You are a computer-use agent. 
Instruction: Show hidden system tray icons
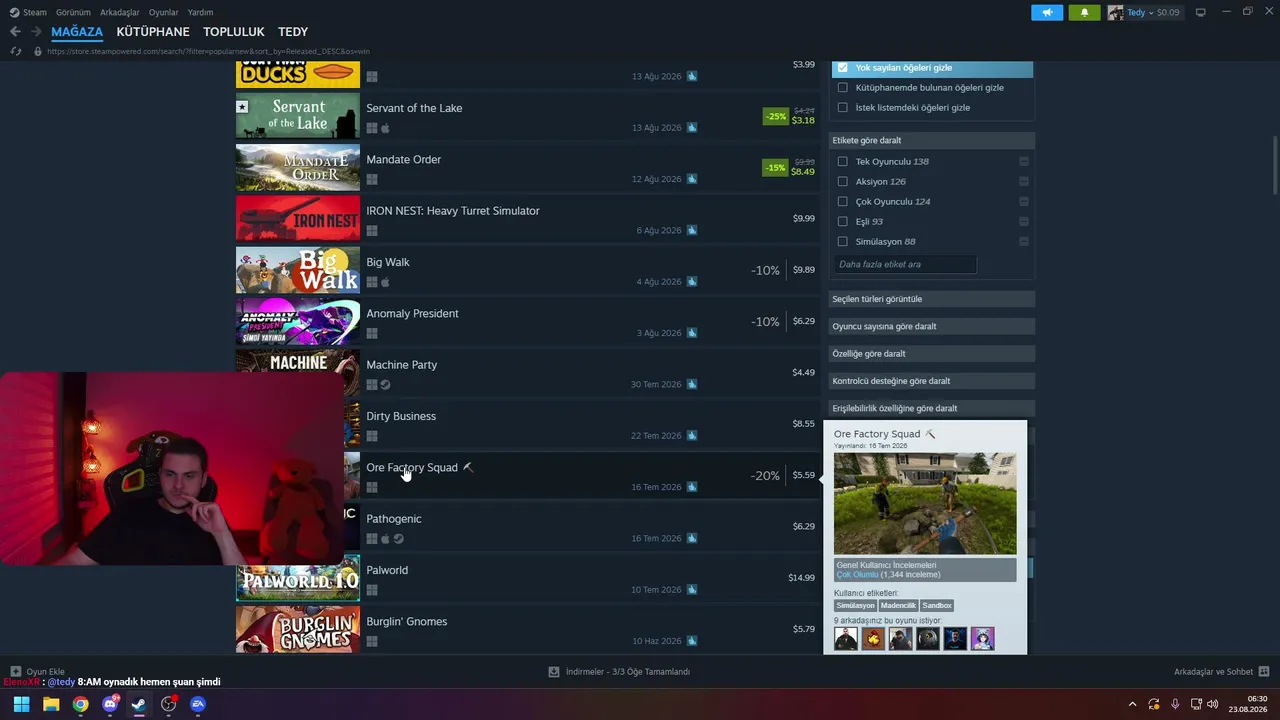point(1132,704)
